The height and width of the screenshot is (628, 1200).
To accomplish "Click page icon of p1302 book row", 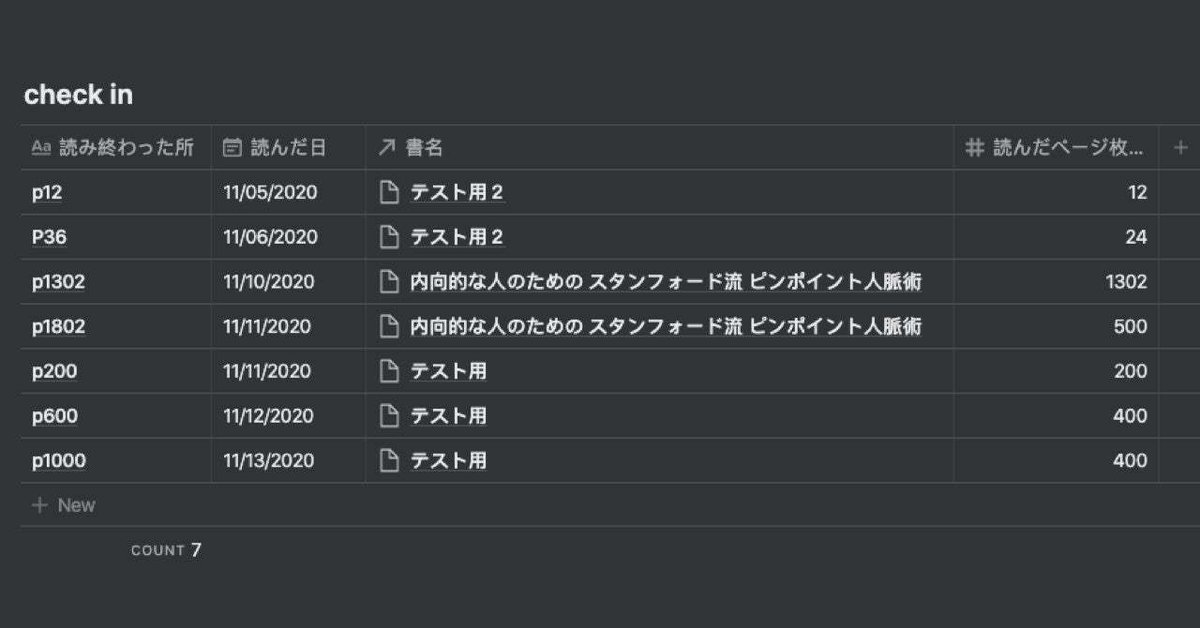I will pos(389,282).
